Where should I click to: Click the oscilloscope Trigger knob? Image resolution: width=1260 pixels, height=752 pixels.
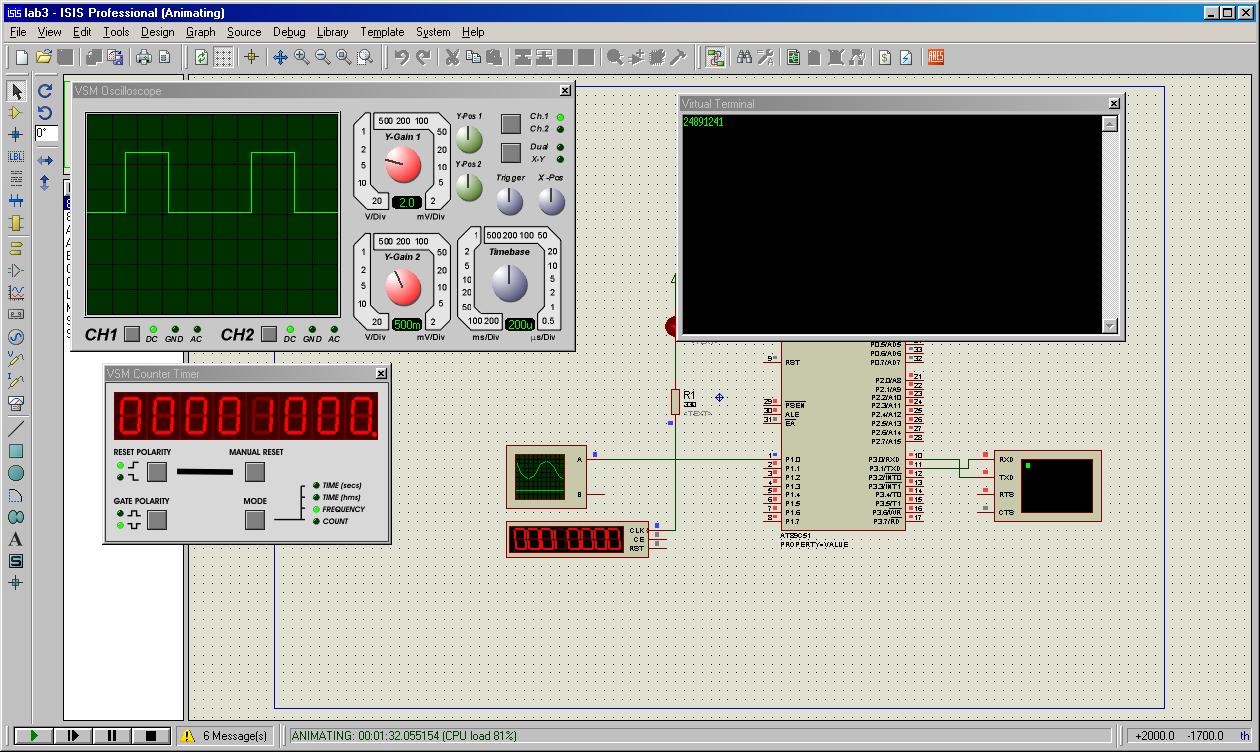coord(510,202)
